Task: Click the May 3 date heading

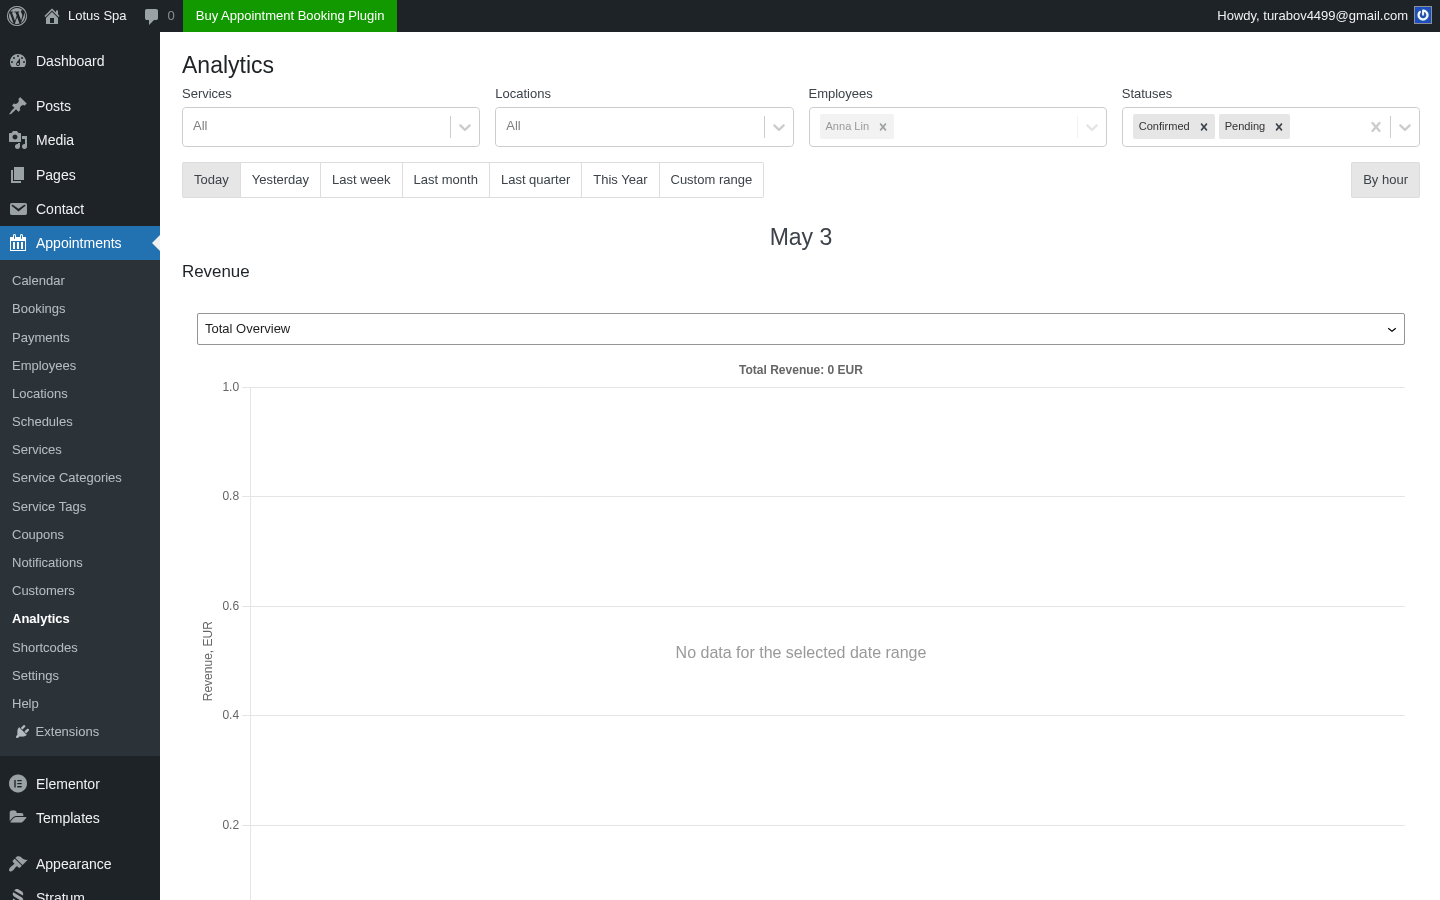Action: tap(801, 237)
